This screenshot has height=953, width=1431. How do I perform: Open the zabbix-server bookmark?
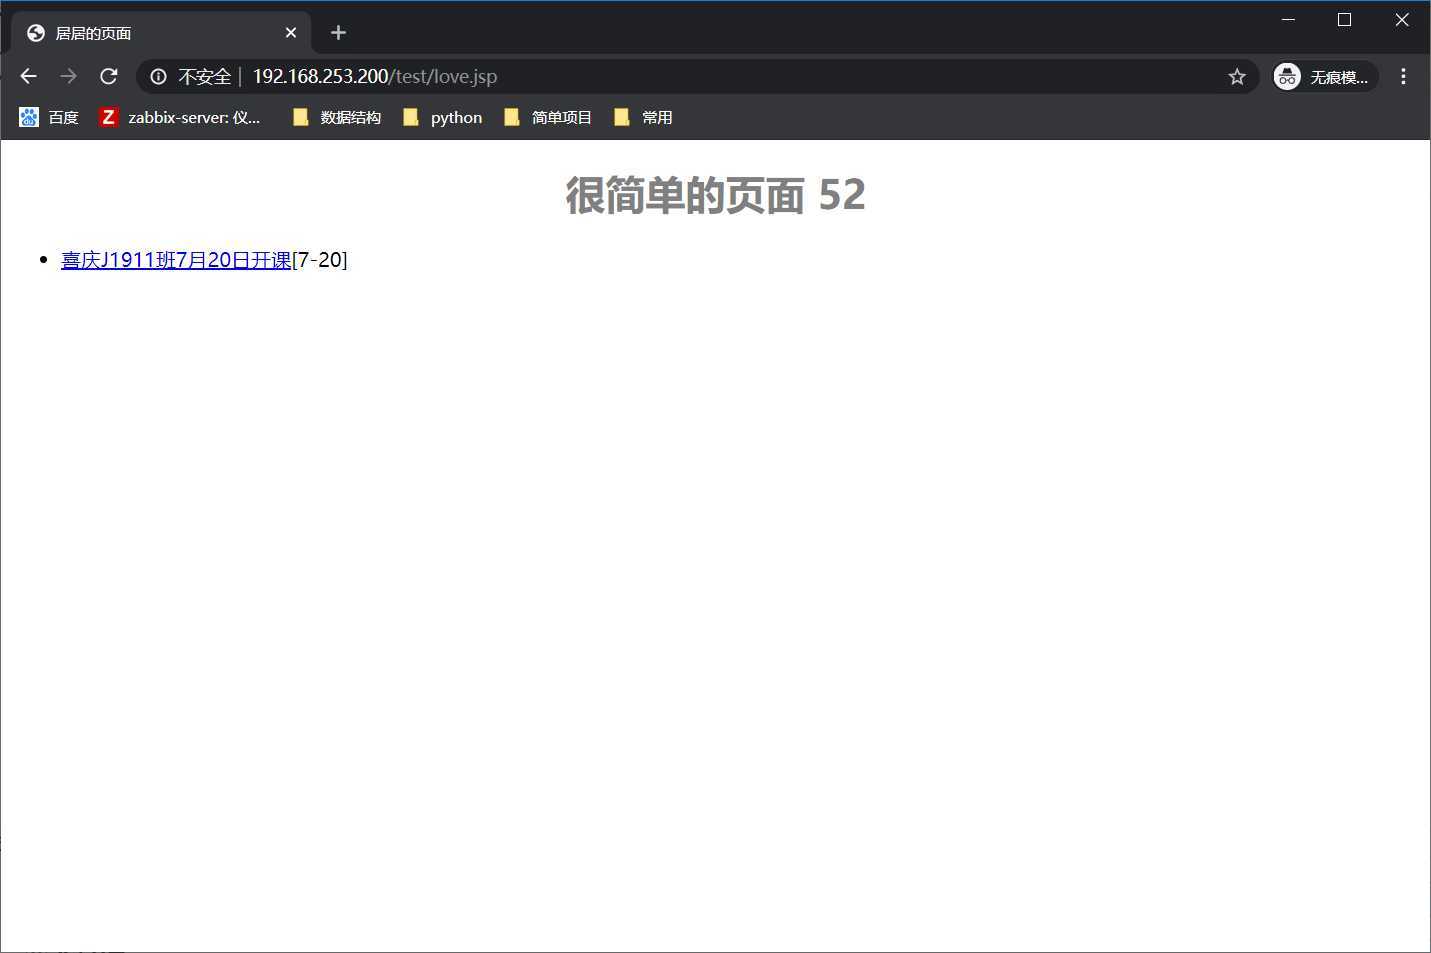(x=180, y=117)
